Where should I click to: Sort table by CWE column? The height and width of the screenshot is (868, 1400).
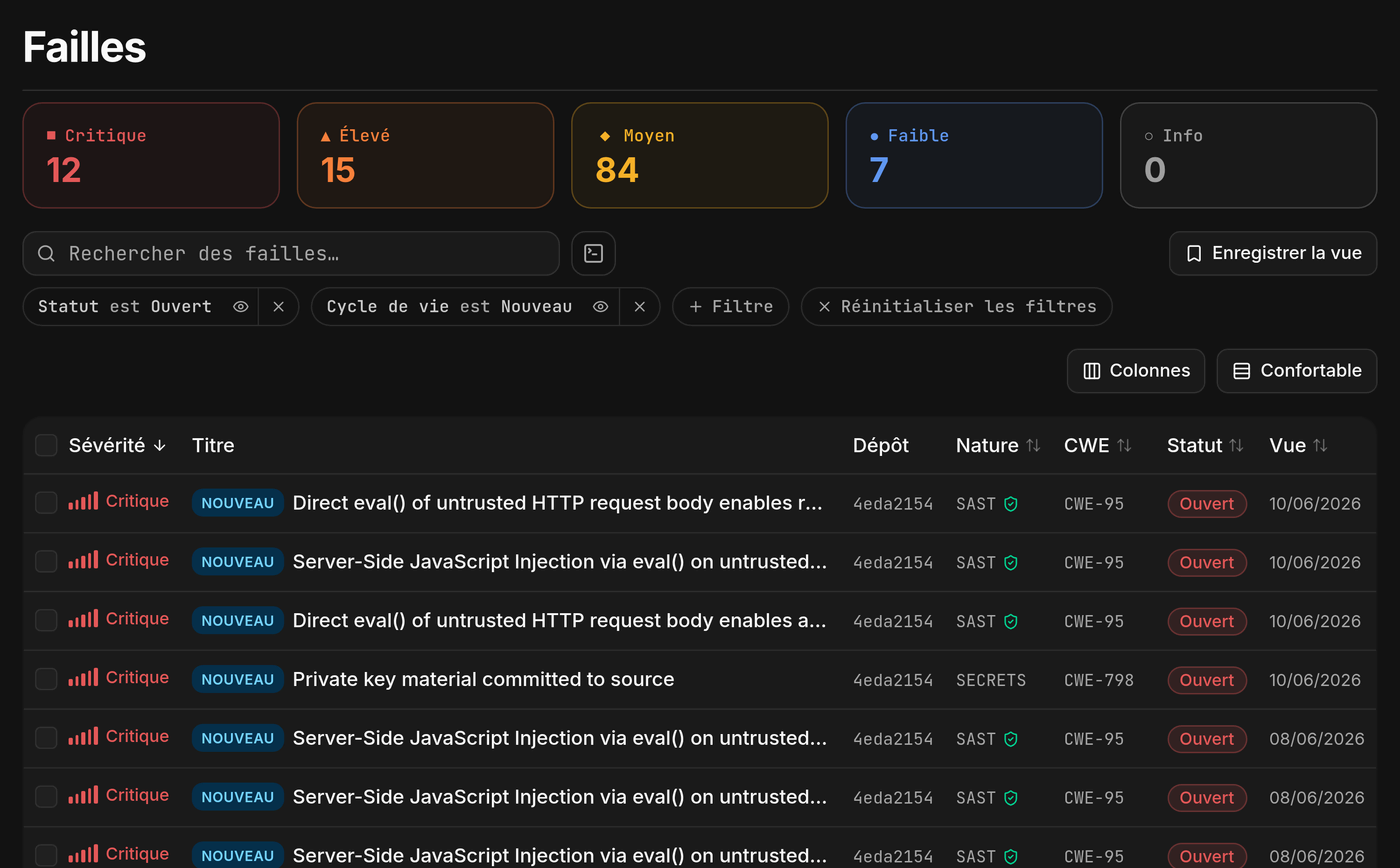[1098, 446]
